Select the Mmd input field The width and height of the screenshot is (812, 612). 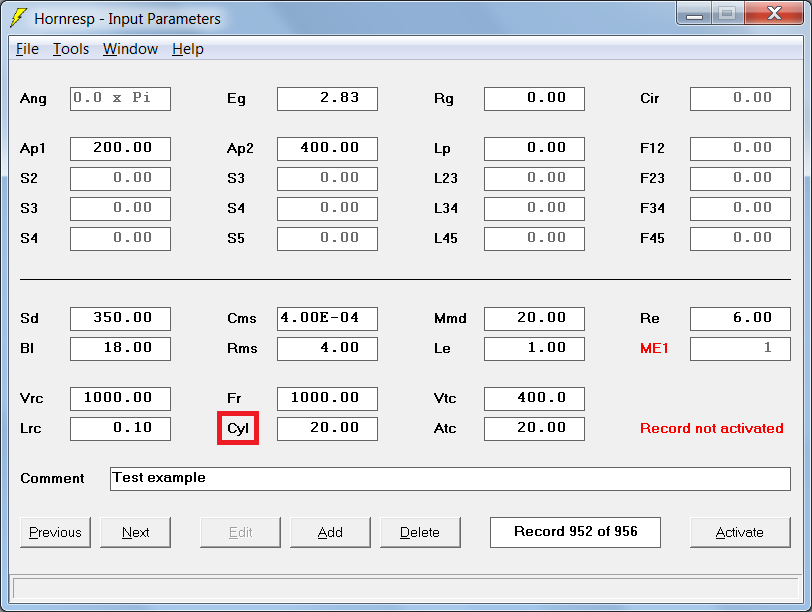pyautogui.click(x=534, y=318)
